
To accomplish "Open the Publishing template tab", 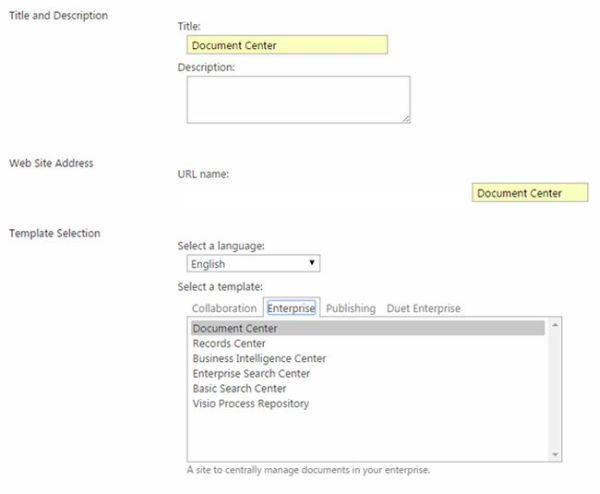I will pos(350,308).
